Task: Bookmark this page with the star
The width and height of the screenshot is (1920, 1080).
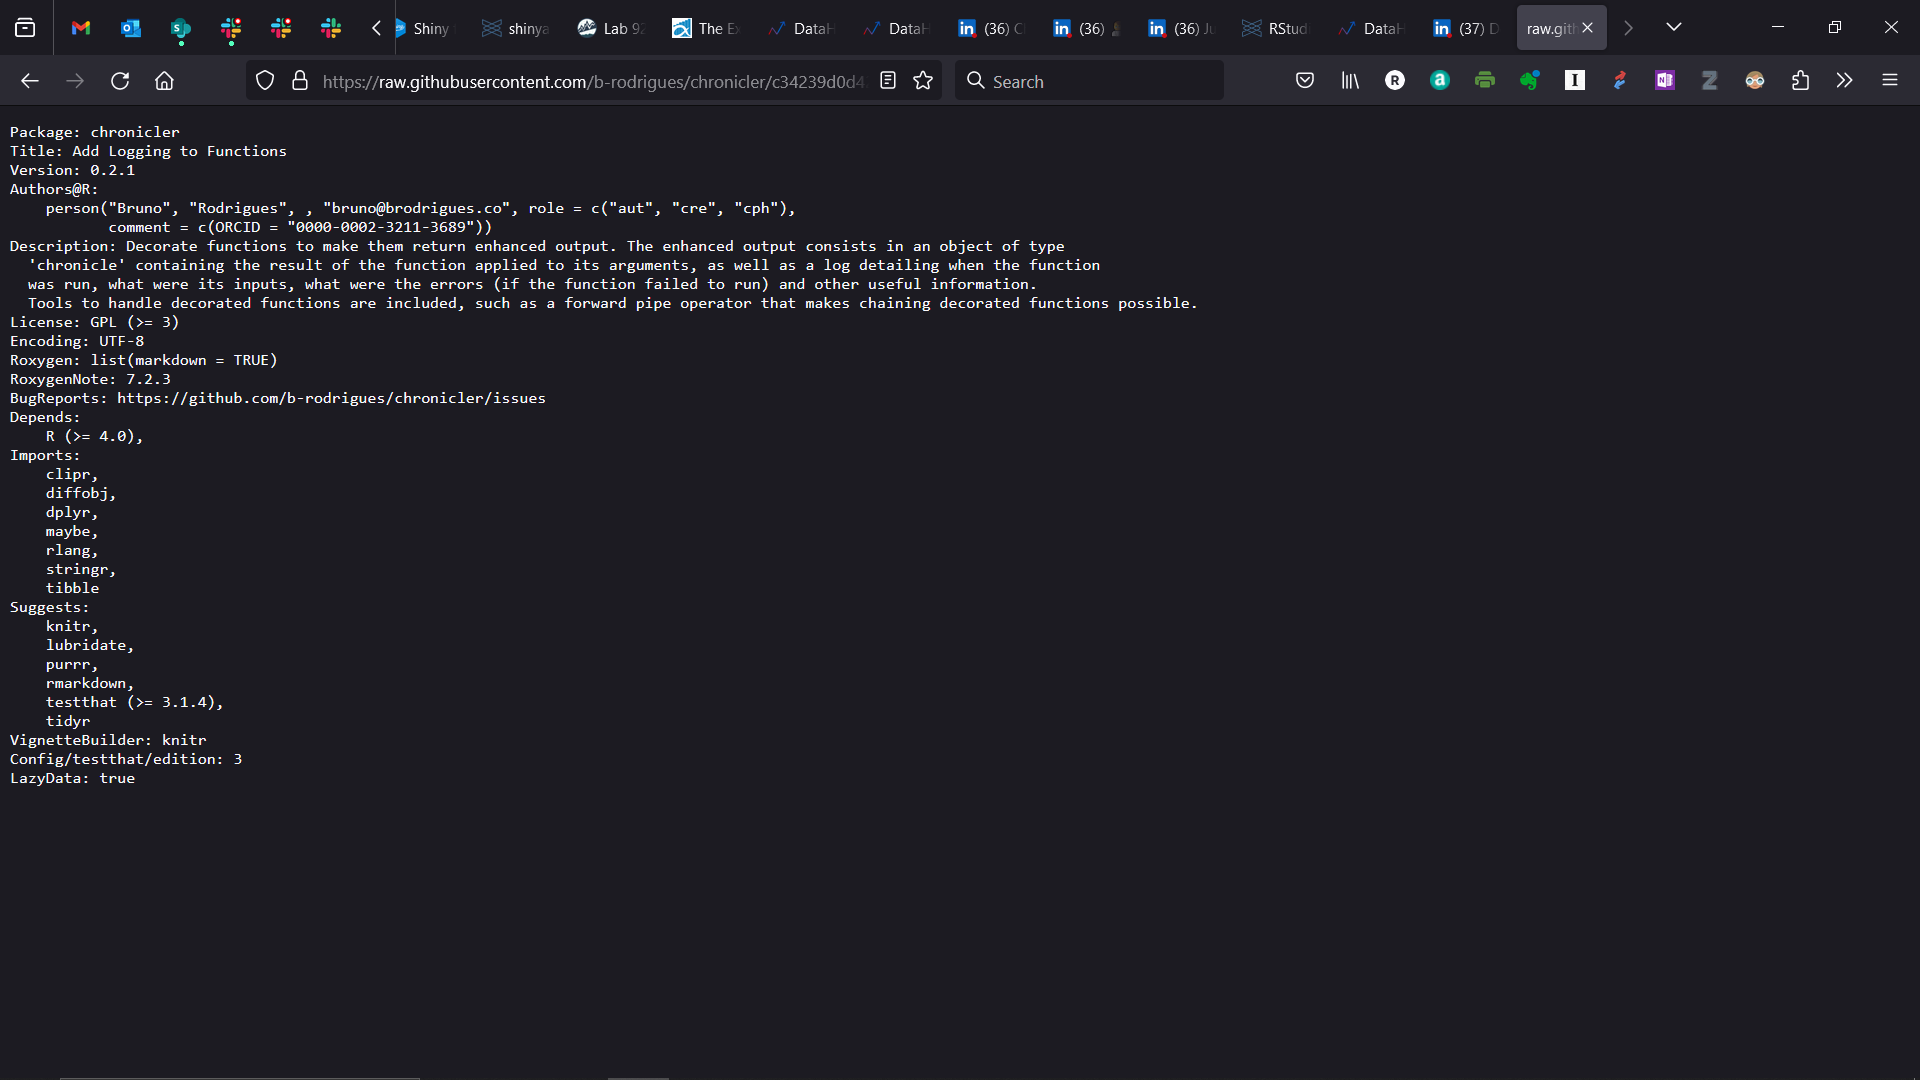Action: click(x=923, y=81)
